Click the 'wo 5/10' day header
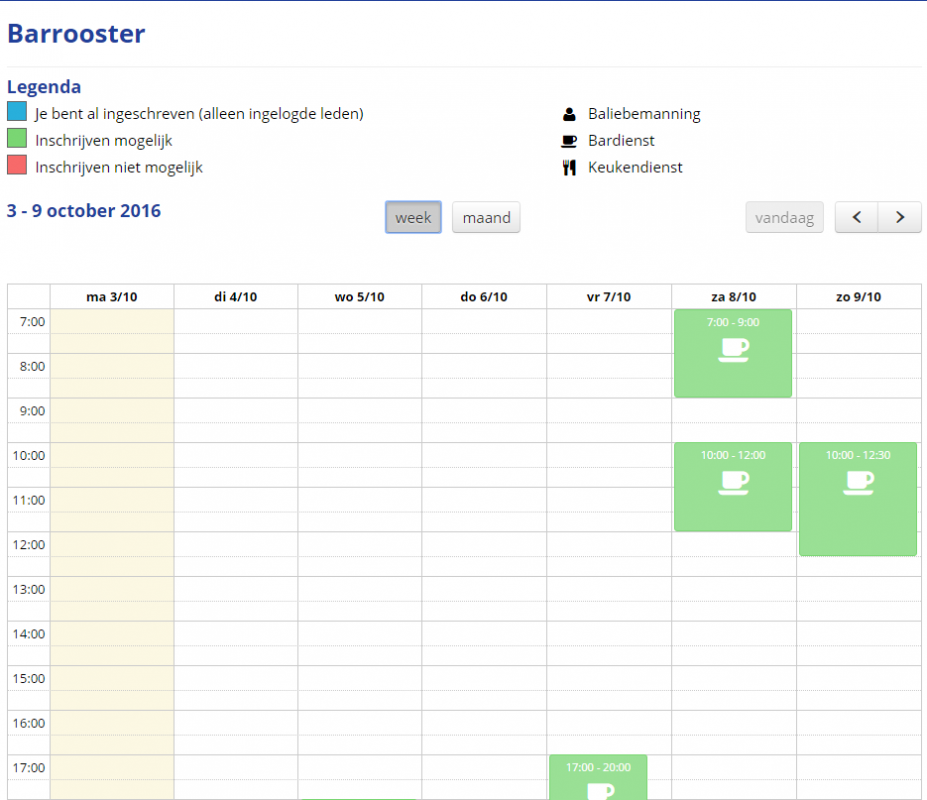Screen dimensions: 927x800 click(x=359, y=297)
